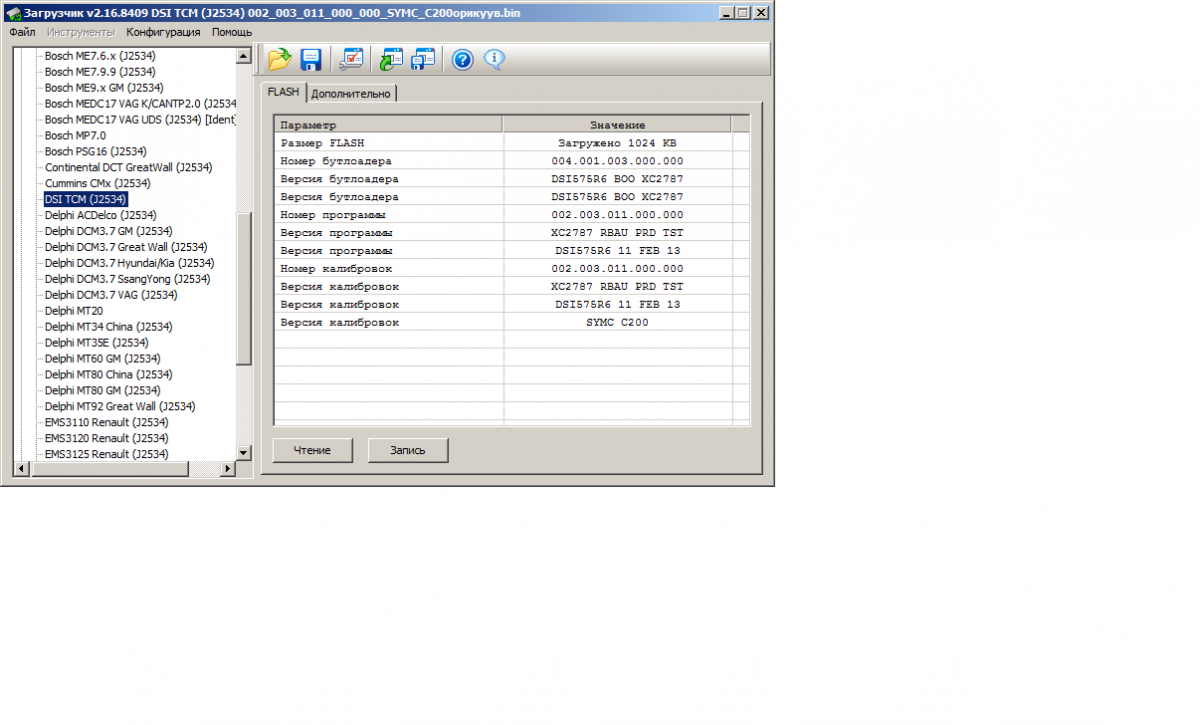The height and width of the screenshot is (725, 1200).
Task: Open settings via wrench and checkmark icon
Action: tap(351, 59)
